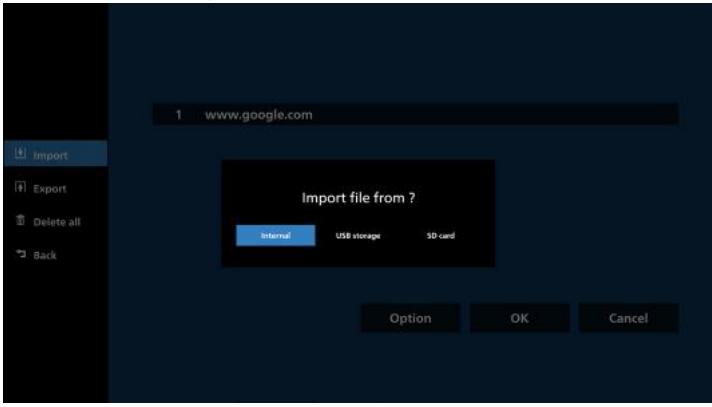Select the Import menu label
The width and height of the screenshot is (712, 407).
click(50, 155)
